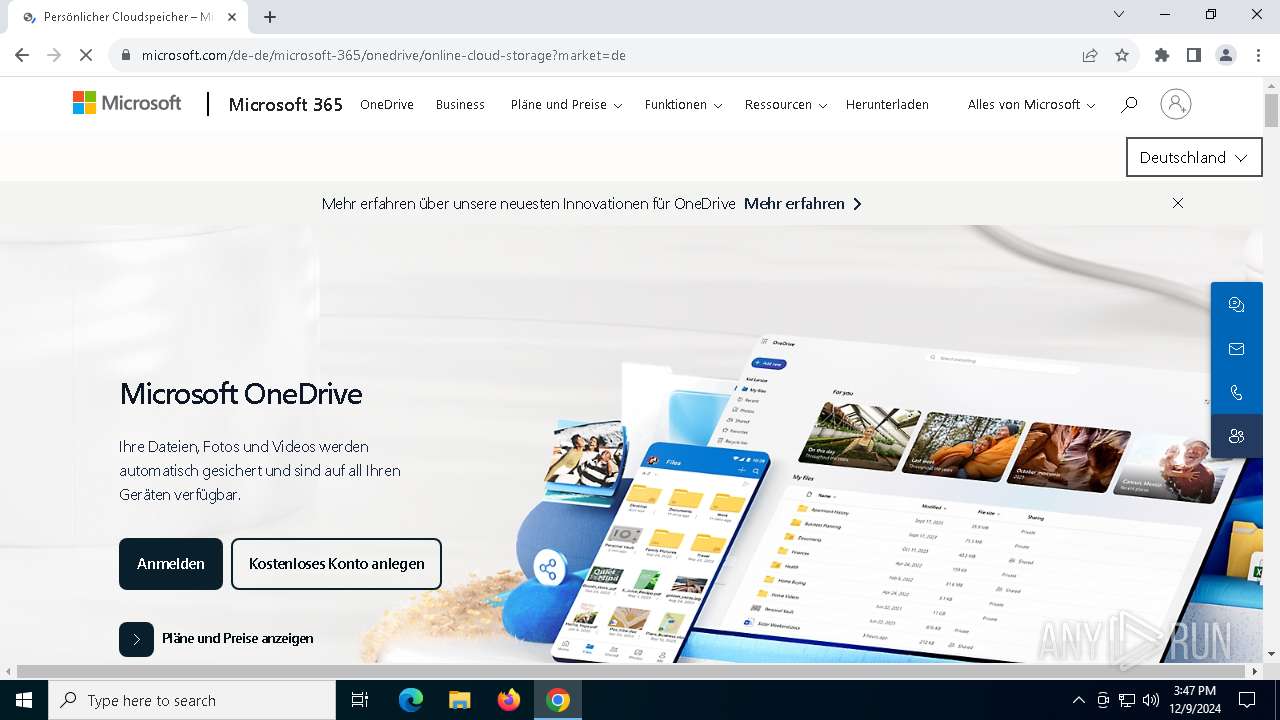Follow the Mehr erfahren link
The width and height of the screenshot is (1280, 720).
point(802,203)
